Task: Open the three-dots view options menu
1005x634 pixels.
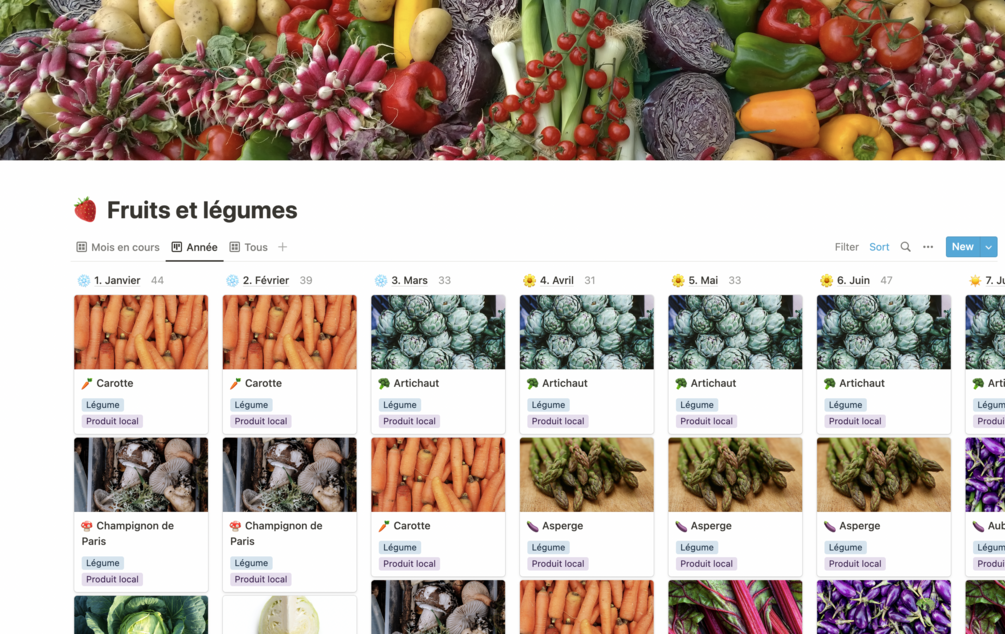Action: click(x=927, y=247)
